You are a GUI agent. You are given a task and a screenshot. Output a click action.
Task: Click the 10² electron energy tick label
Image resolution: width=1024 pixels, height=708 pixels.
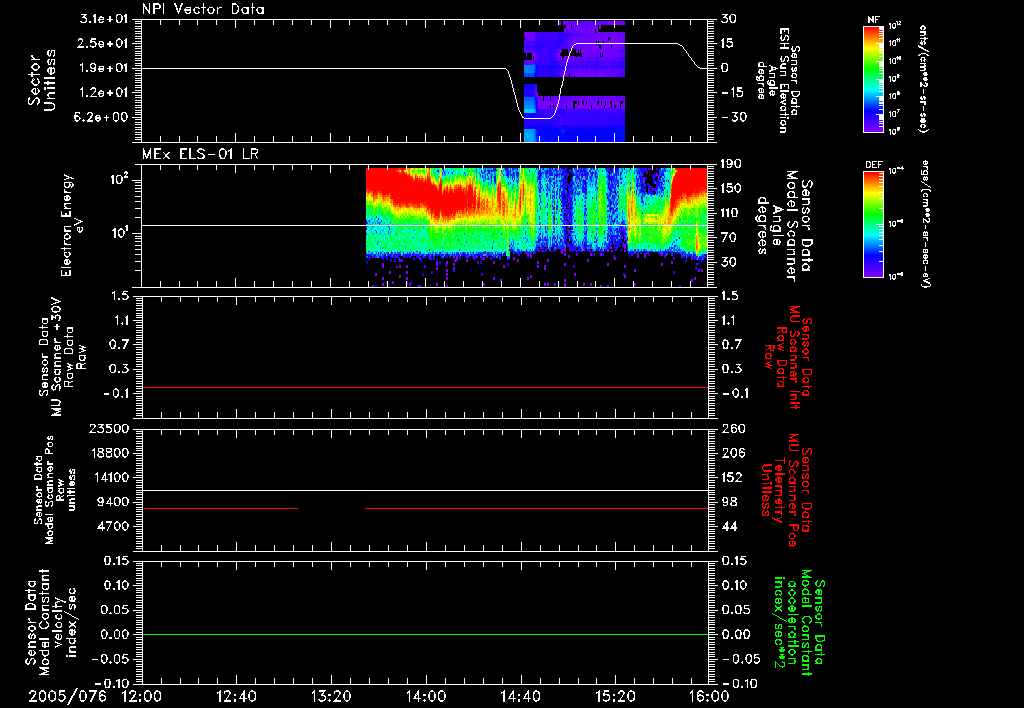[x=118, y=178]
